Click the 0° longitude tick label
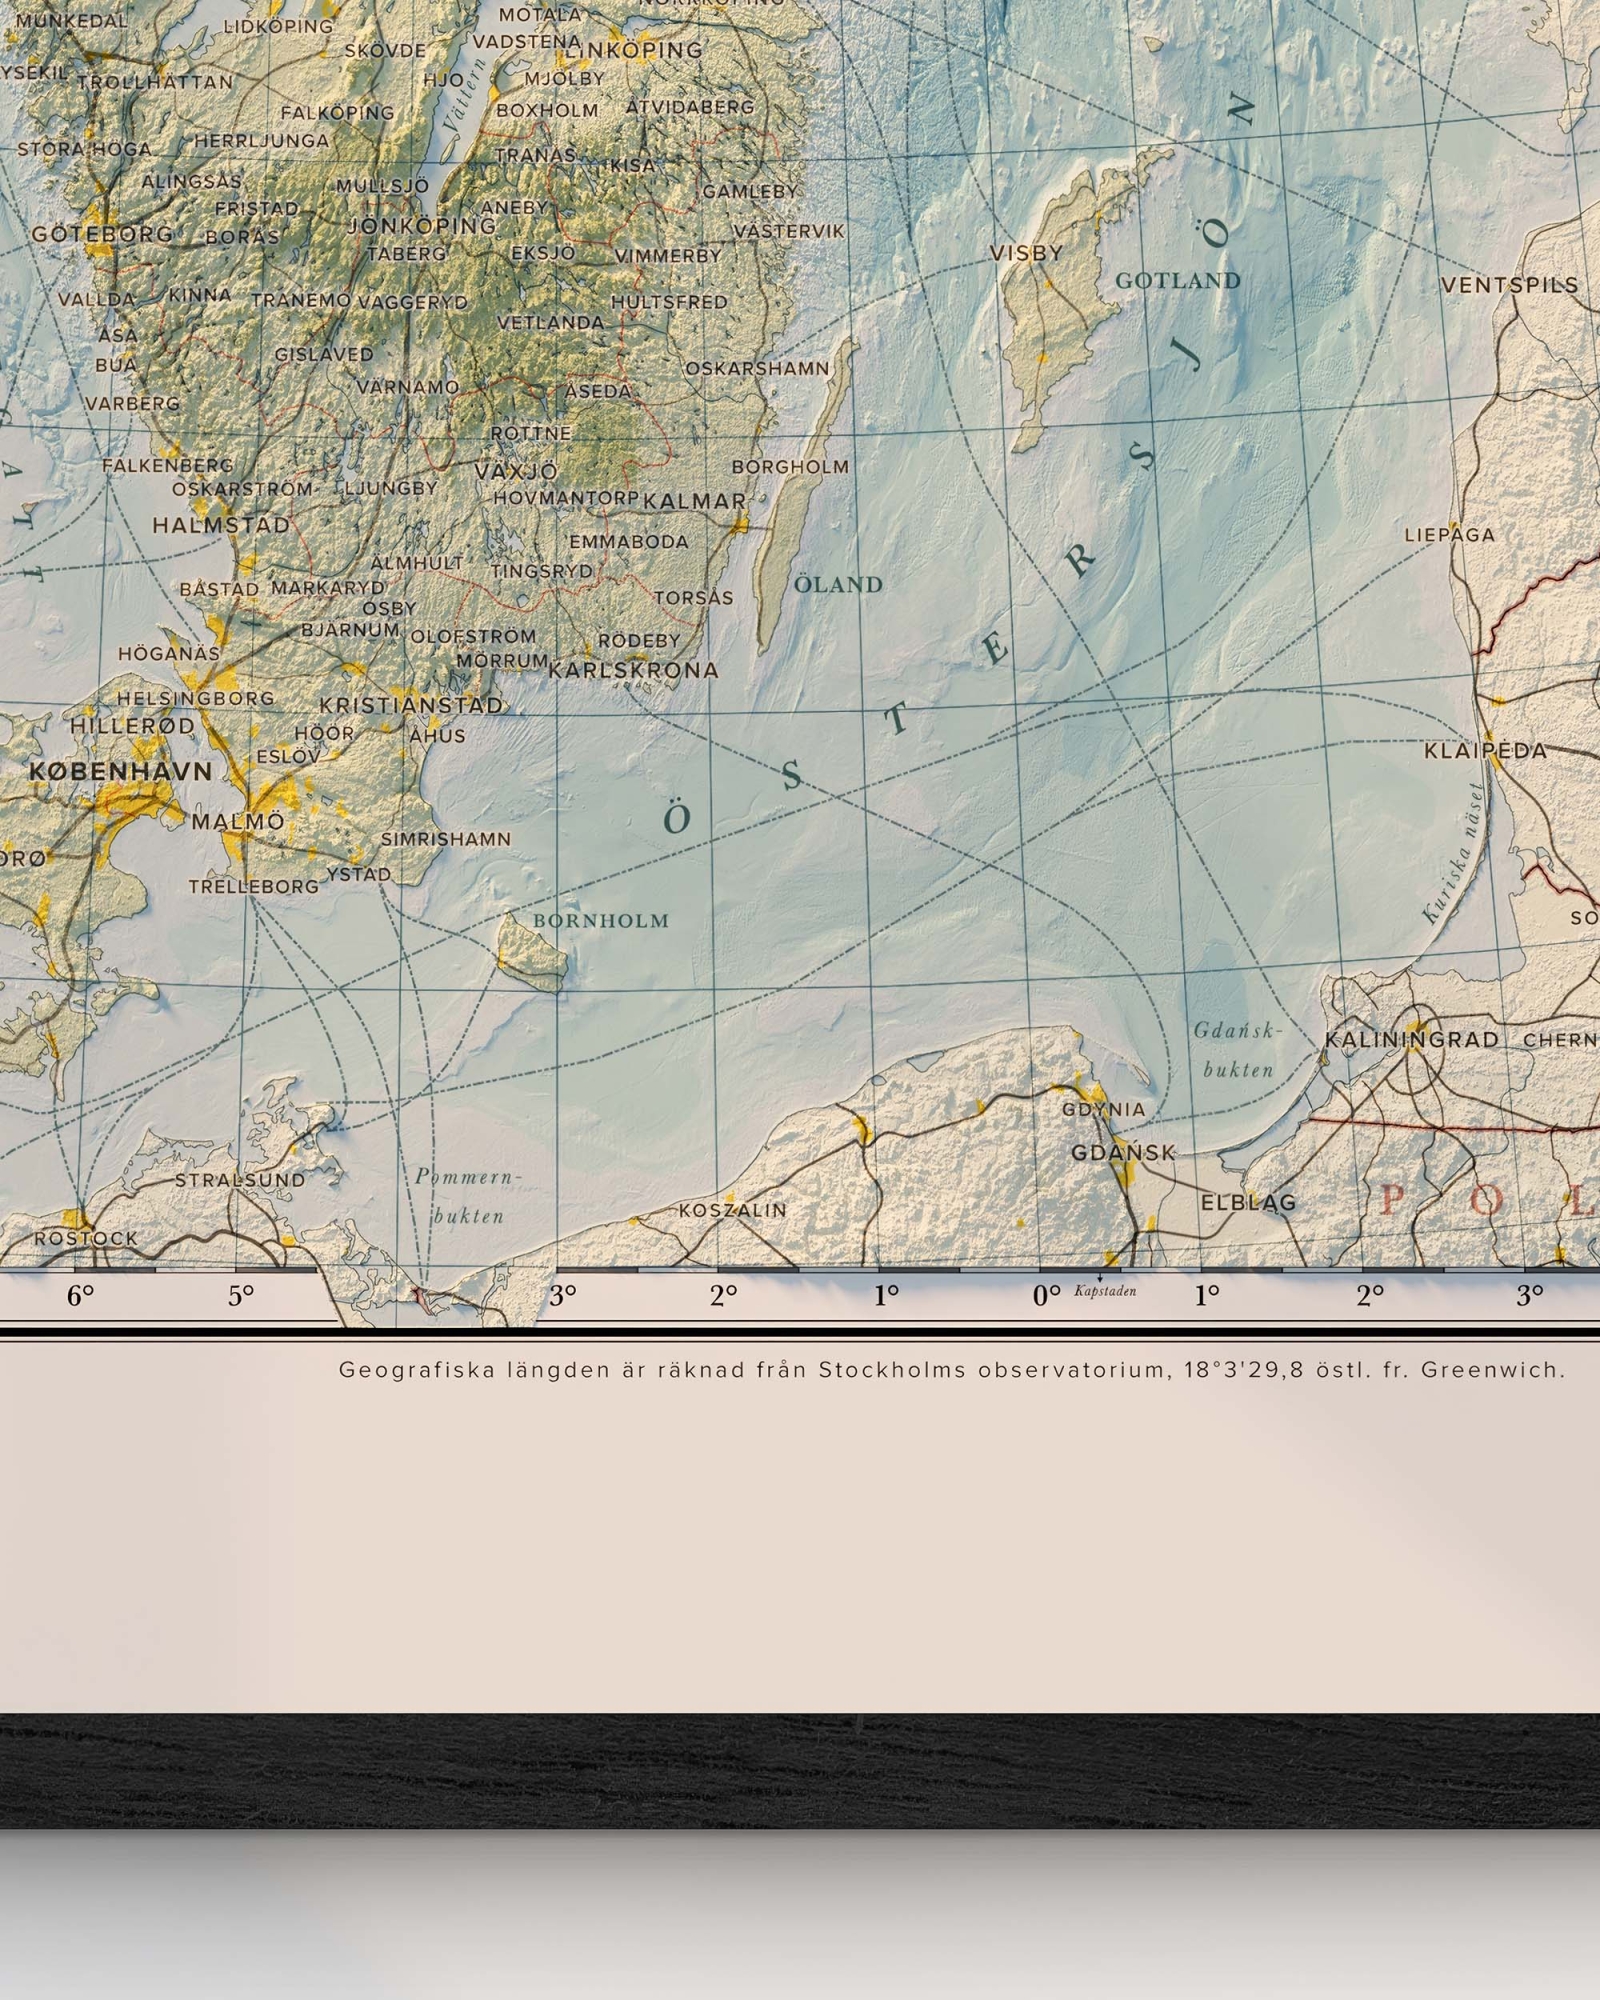This screenshot has width=1600, height=2000. click(x=1046, y=1296)
